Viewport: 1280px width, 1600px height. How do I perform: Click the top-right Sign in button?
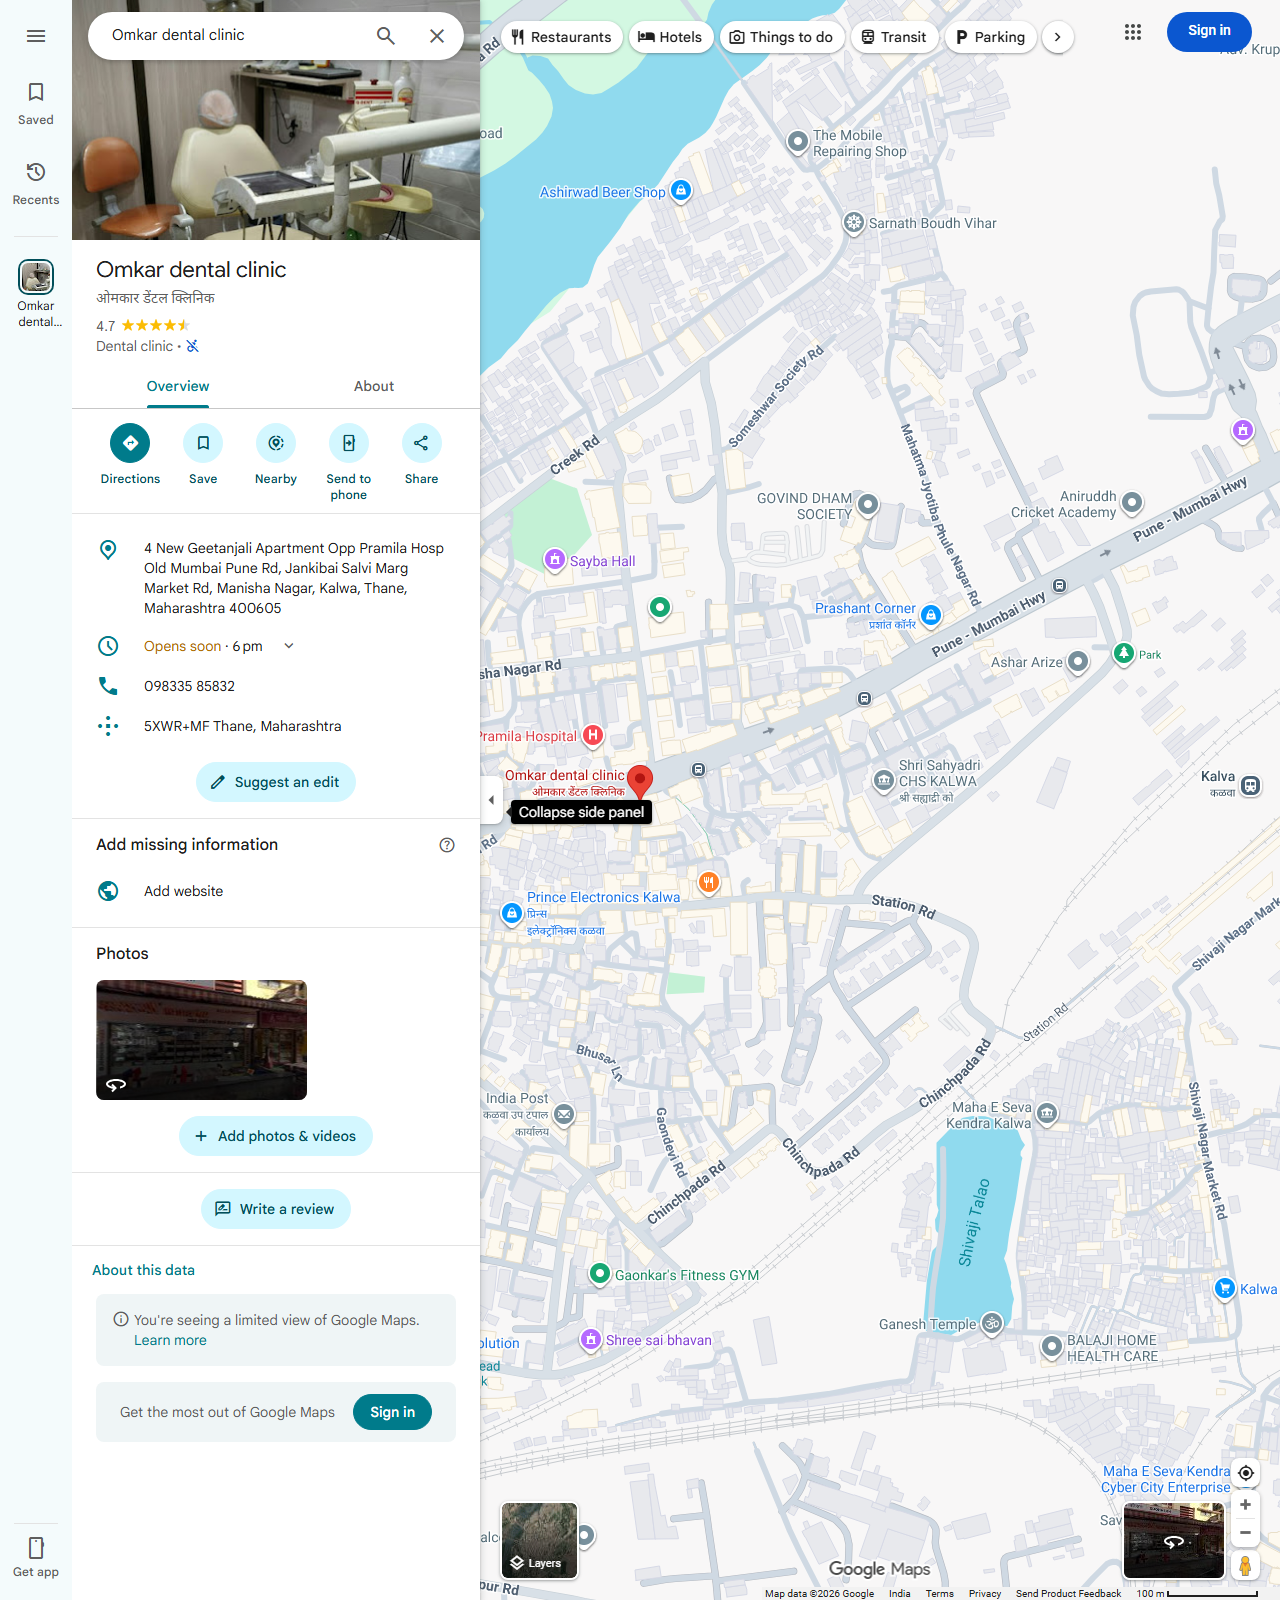[x=1209, y=31]
